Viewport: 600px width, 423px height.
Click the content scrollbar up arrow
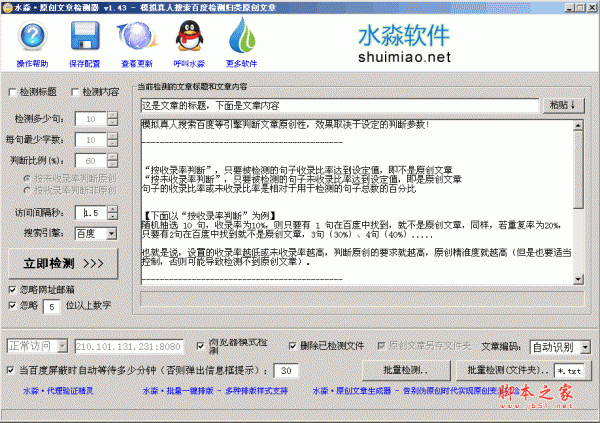coord(578,125)
